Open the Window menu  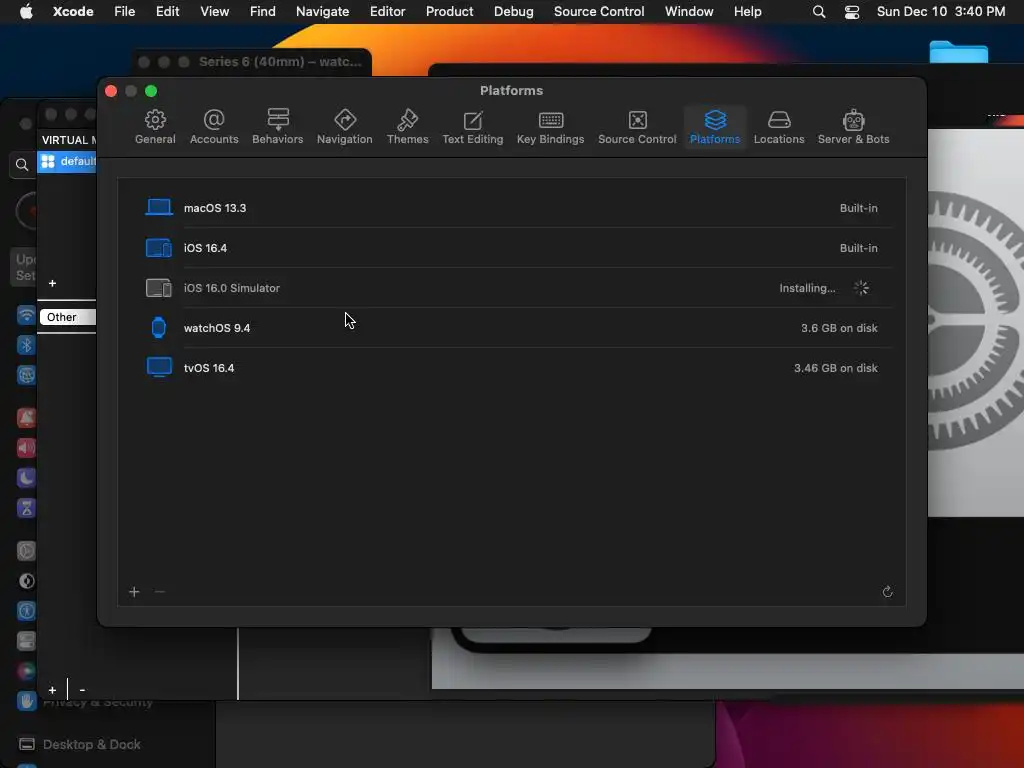click(689, 12)
